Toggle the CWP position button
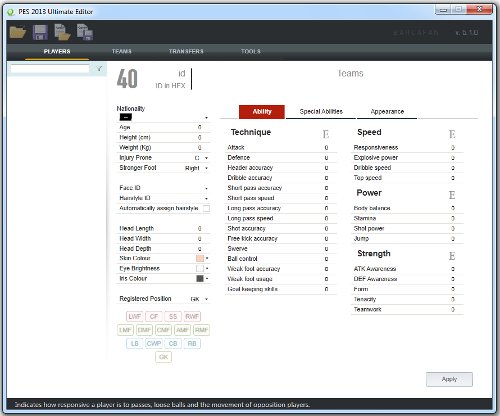The height and width of the screenshot is (416, 500). [154, 343]
